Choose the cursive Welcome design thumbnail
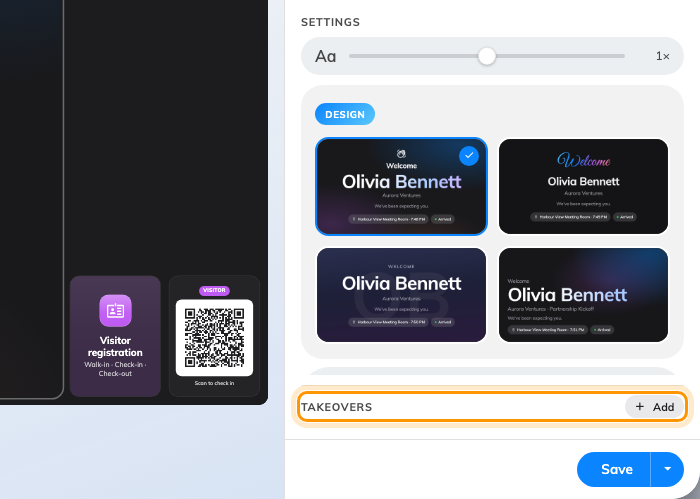 point(583,186)
